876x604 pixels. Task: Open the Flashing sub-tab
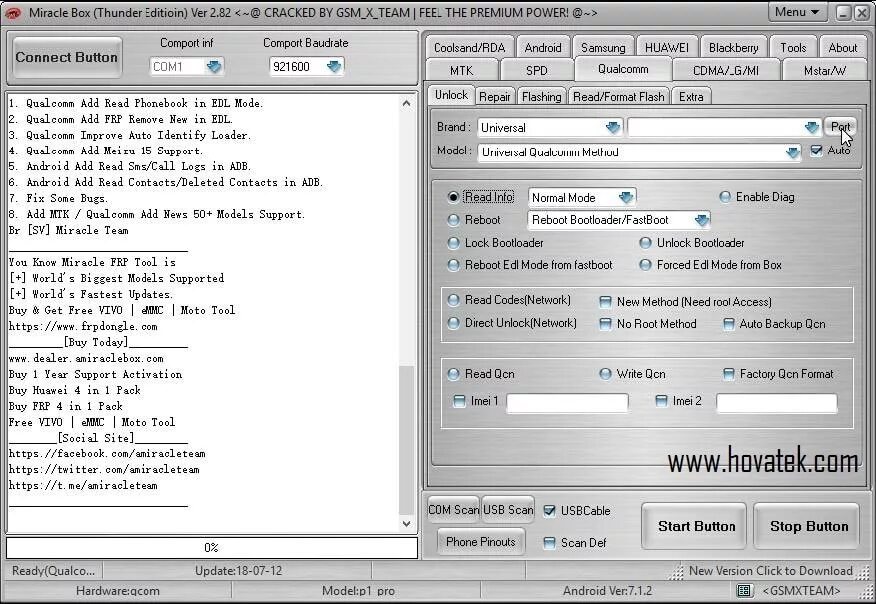541,97
